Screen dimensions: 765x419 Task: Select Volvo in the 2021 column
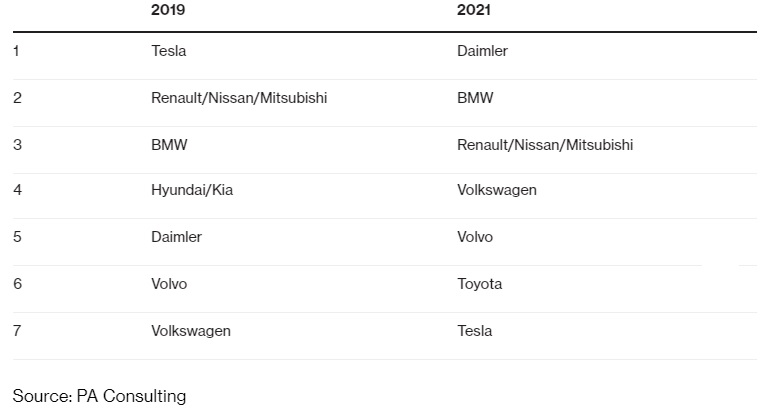pos(475,237)
